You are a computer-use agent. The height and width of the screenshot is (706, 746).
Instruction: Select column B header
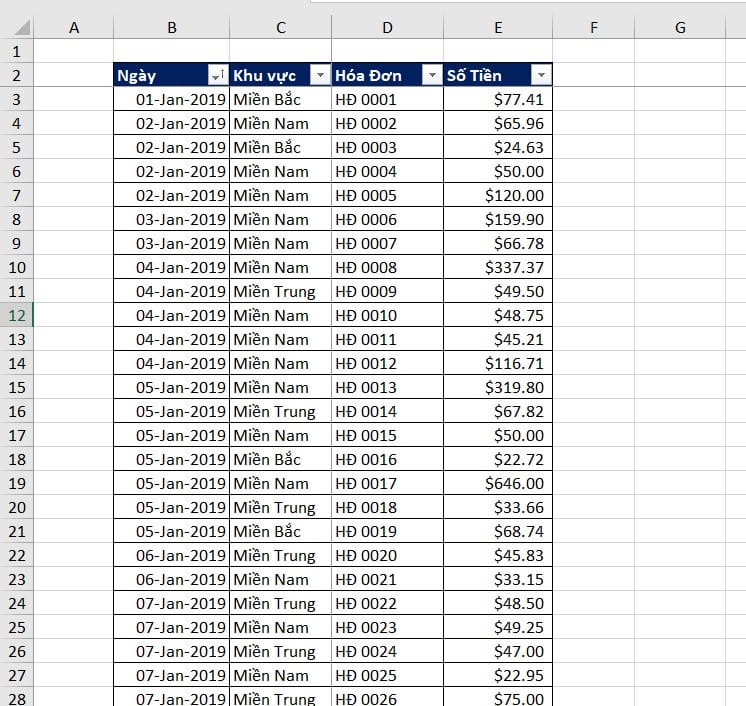(x=172, y=28)
